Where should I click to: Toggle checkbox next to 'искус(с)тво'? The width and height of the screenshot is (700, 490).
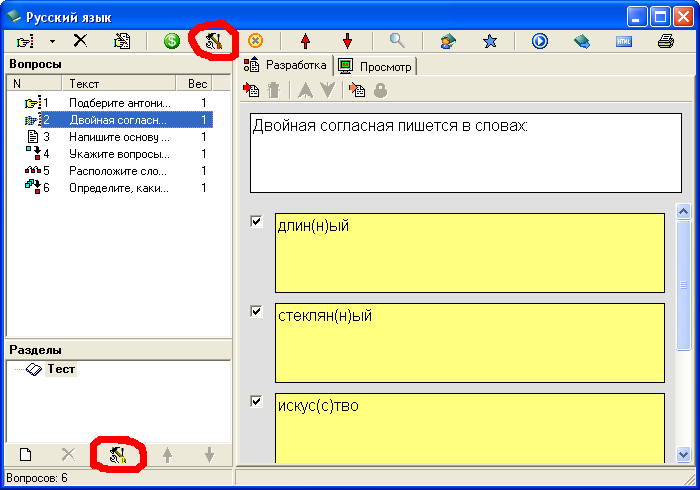257,401
